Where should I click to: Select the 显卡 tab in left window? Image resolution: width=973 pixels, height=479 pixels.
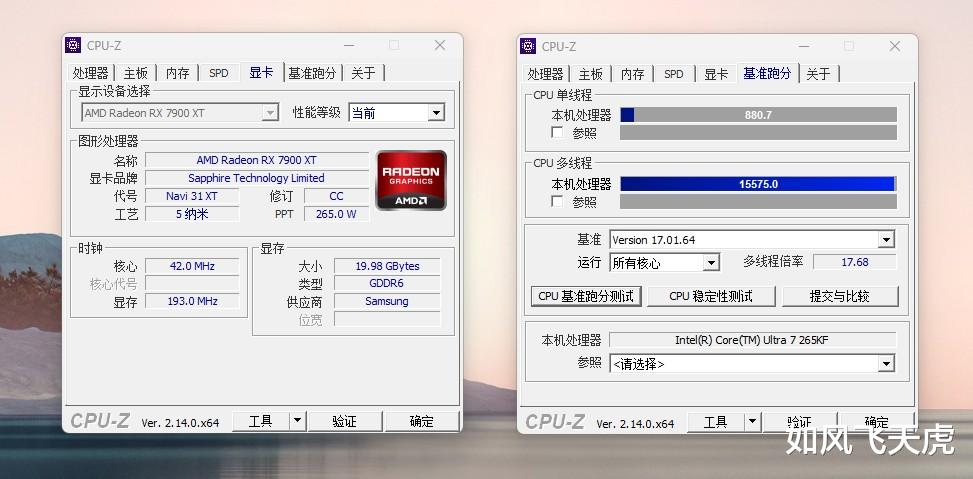click(x=261, y=72)
